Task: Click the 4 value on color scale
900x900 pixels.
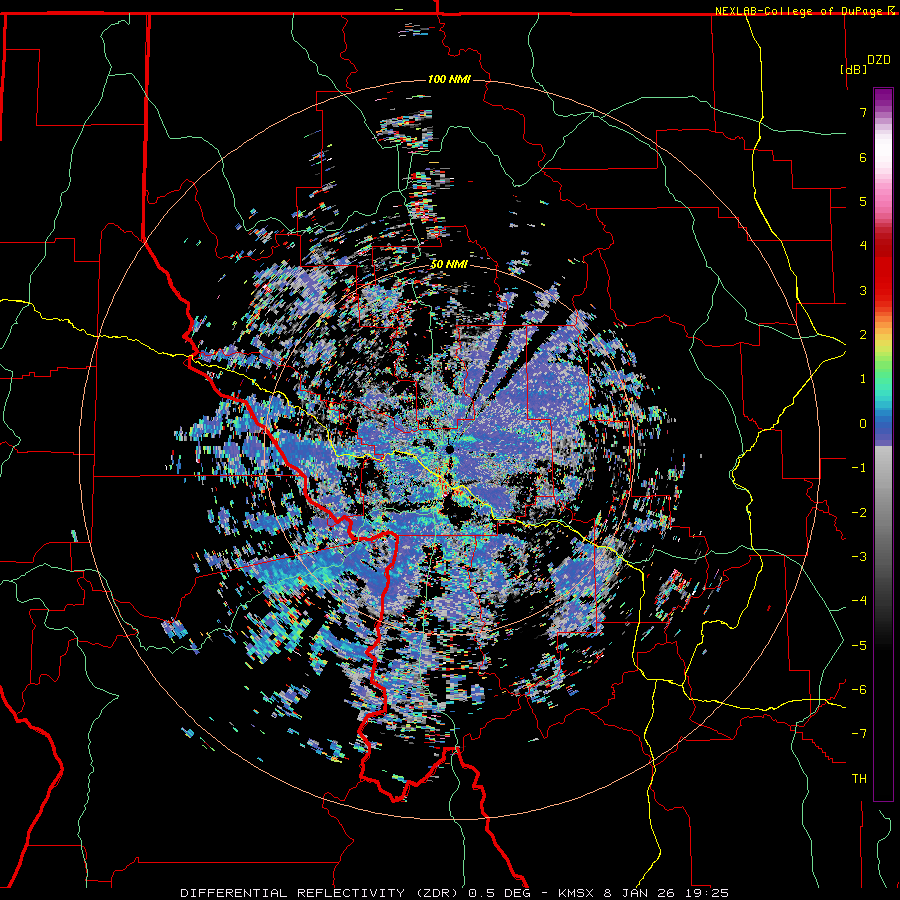Action: (x=863, y=246)
